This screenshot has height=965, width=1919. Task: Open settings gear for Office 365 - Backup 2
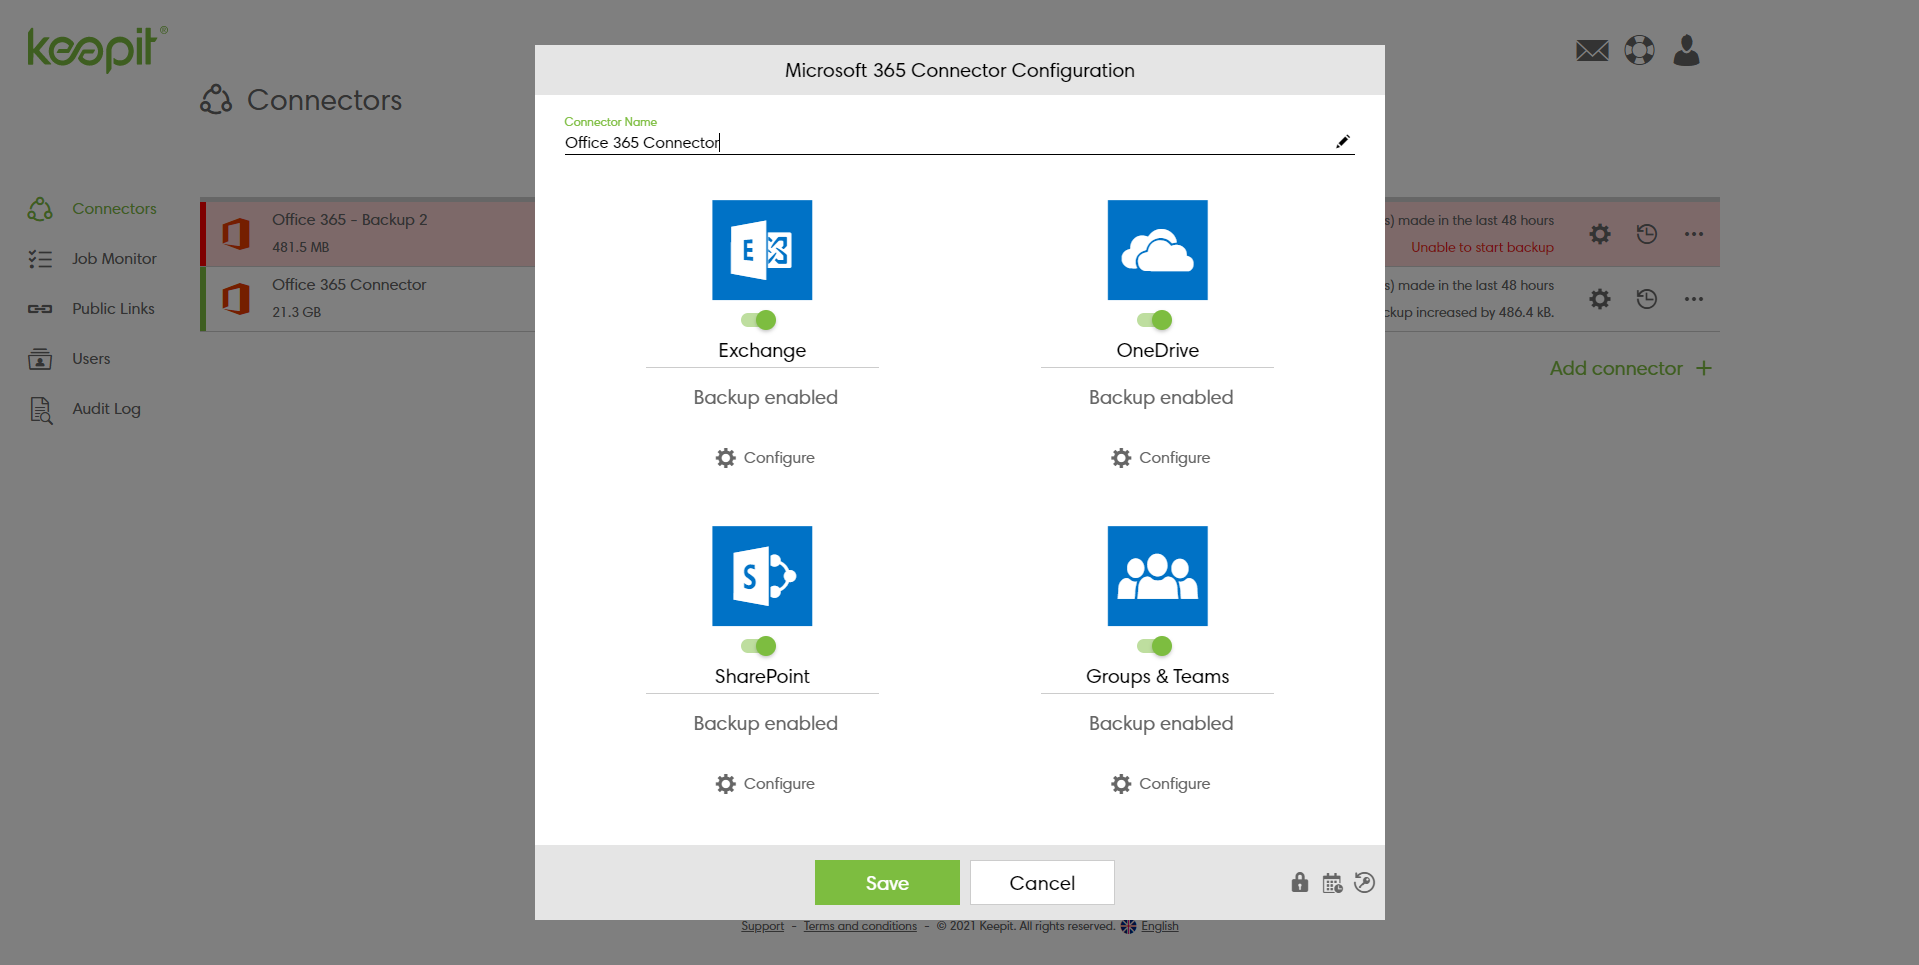coord(1600,234)
